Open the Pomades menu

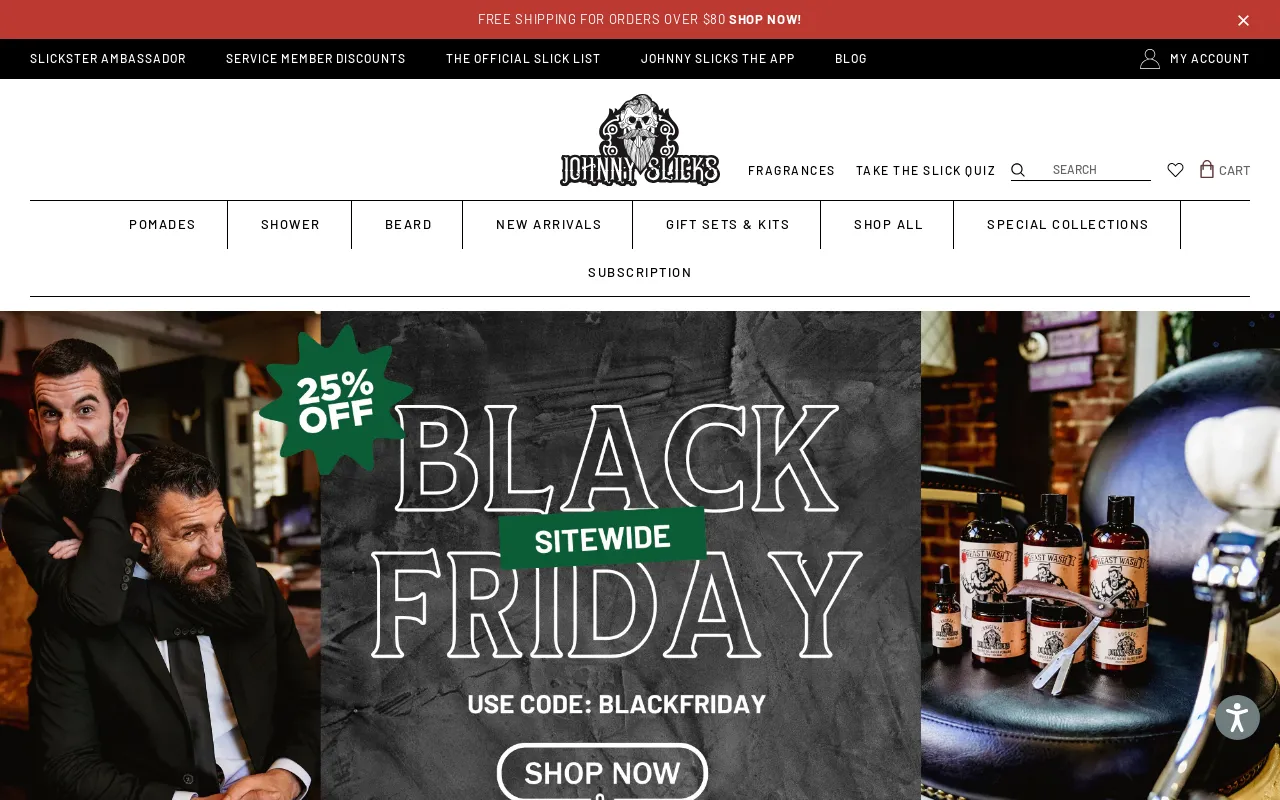click(x=162, y=224)
